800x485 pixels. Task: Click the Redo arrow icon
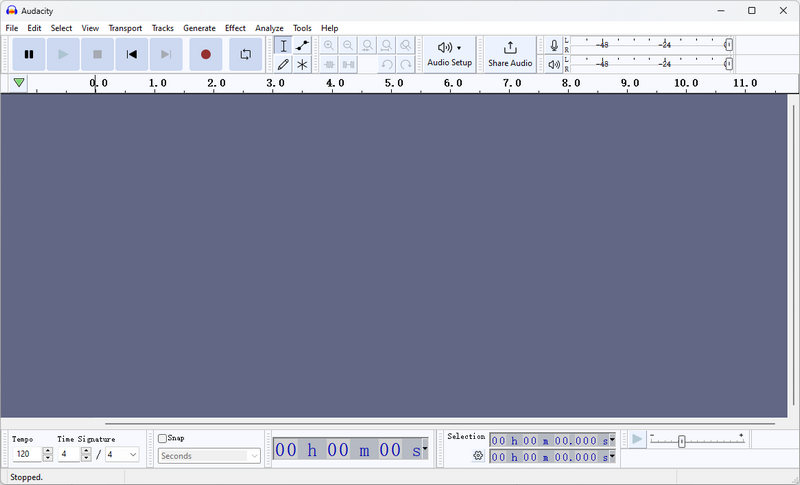pyautogui.click(x=405, y=64)
